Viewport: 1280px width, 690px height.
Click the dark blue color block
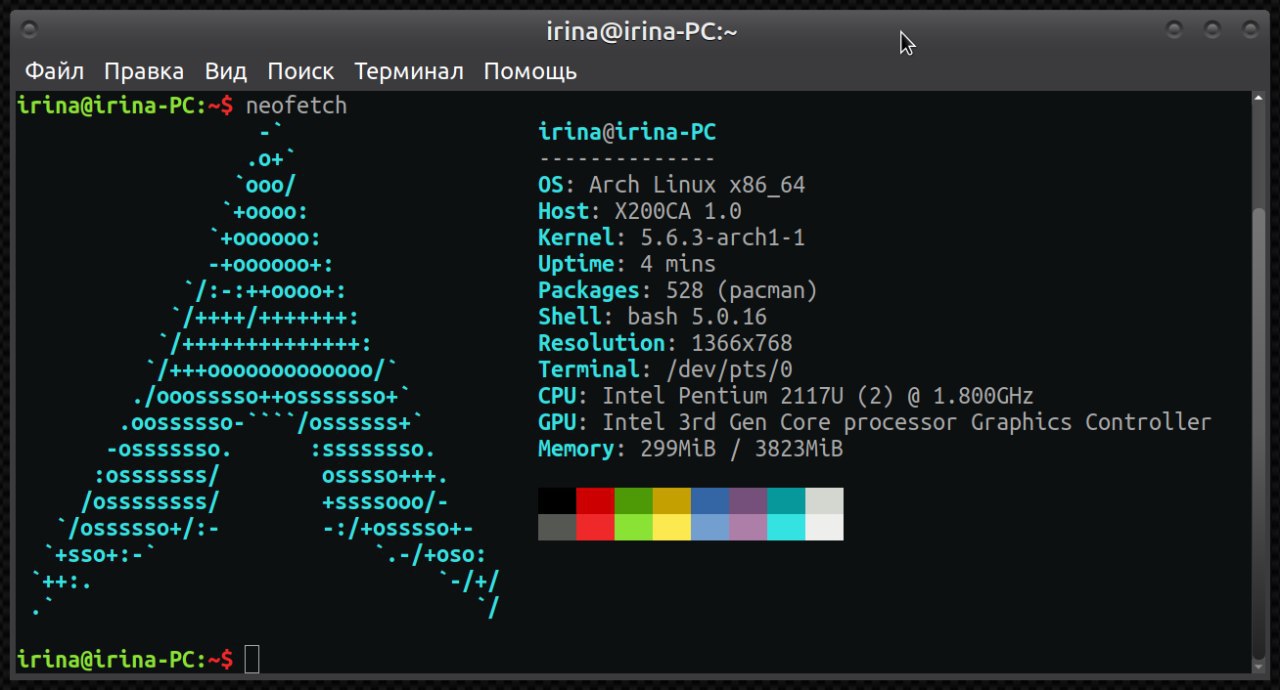tap(710, 501)
